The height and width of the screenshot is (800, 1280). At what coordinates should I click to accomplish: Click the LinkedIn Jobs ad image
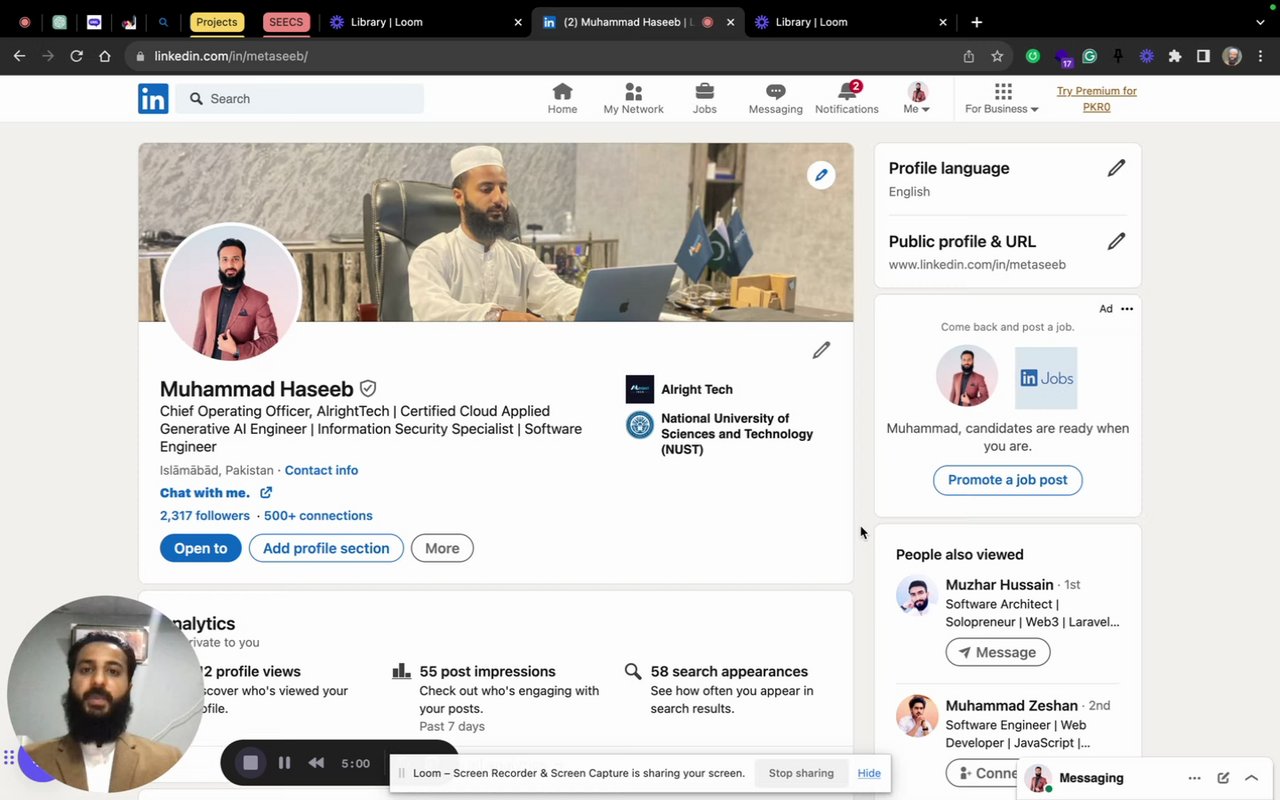click(x=1046, y=378)
